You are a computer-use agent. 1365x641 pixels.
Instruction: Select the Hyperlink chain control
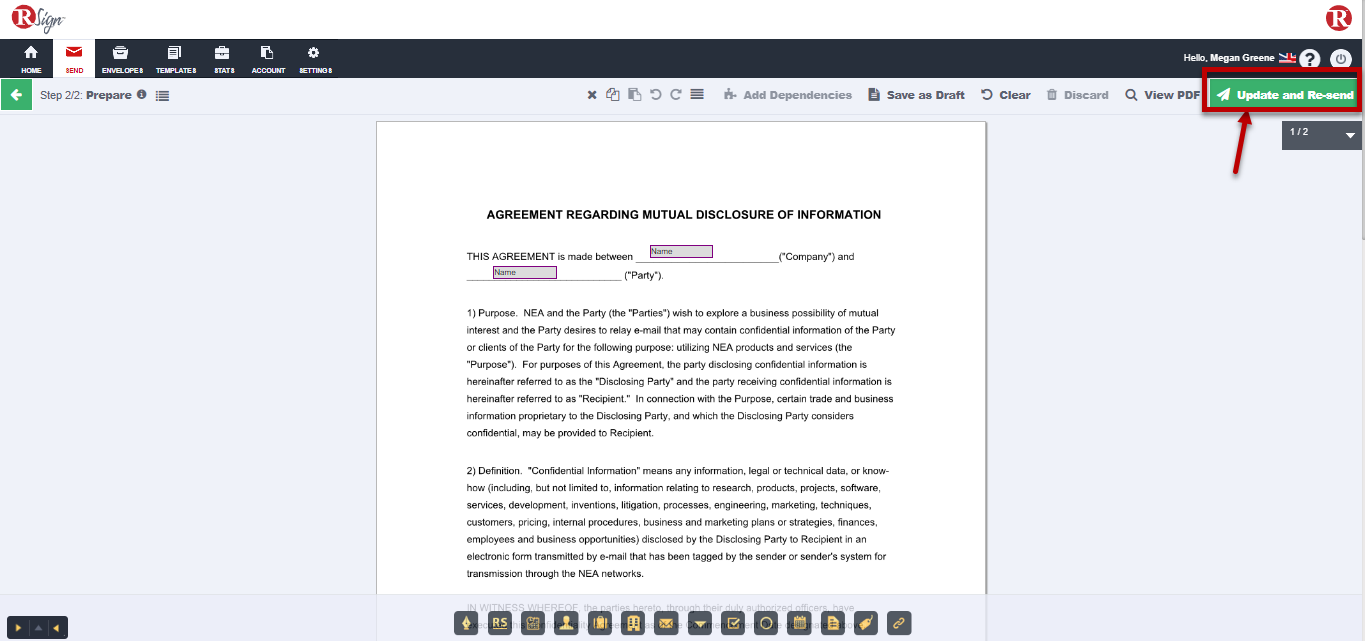tap(899, 624)
